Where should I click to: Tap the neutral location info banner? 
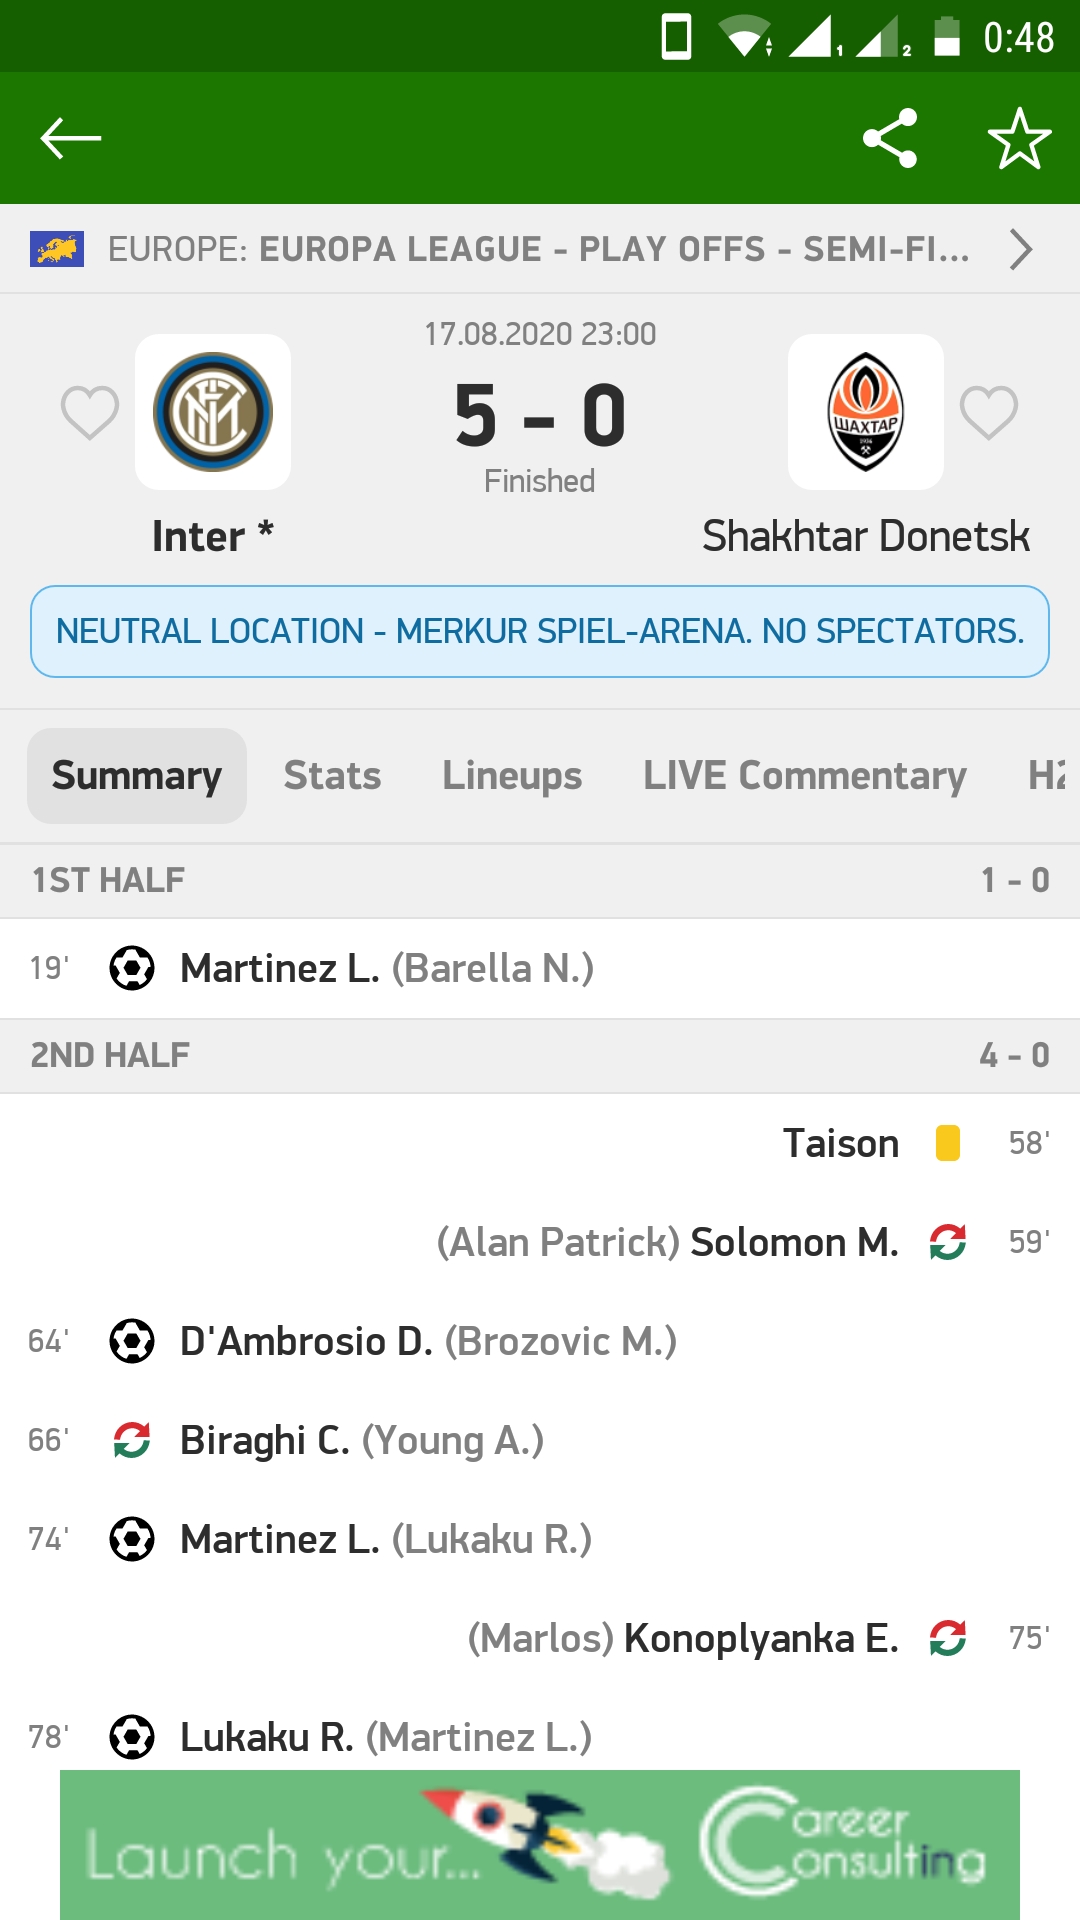tap(540, 632)
